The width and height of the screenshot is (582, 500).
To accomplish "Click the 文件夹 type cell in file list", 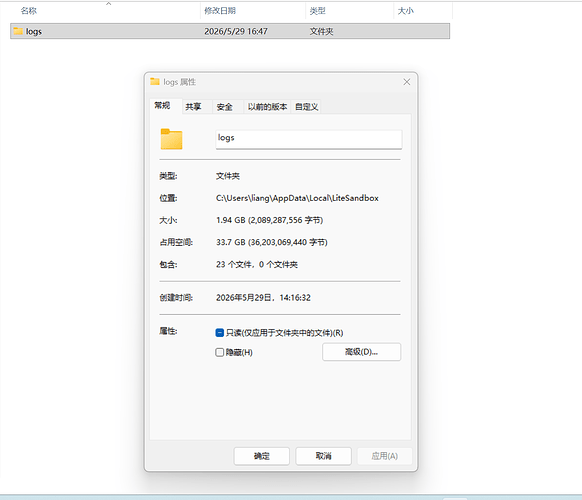I will [x=321, y=32].
